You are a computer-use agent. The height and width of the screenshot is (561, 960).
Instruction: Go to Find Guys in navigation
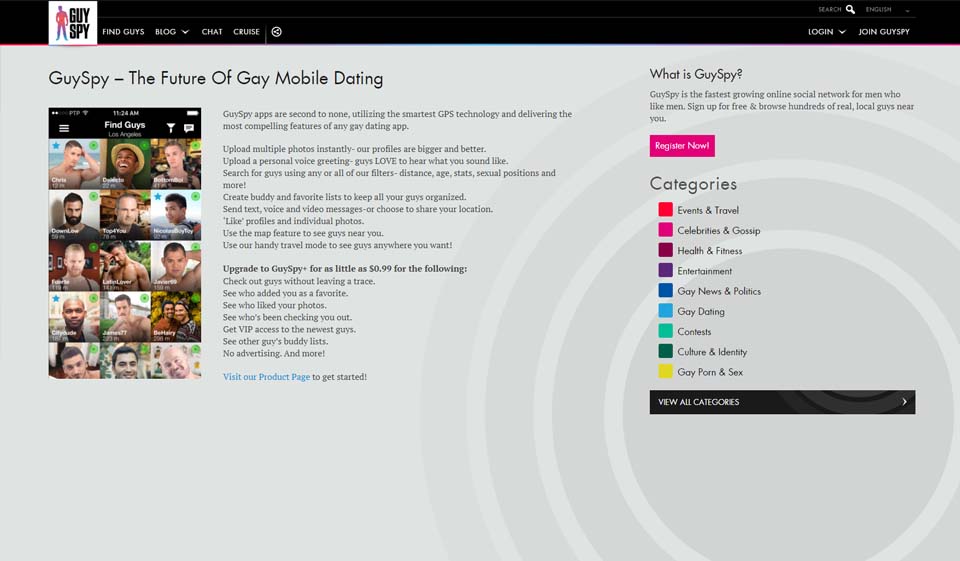tap(123, 32)
